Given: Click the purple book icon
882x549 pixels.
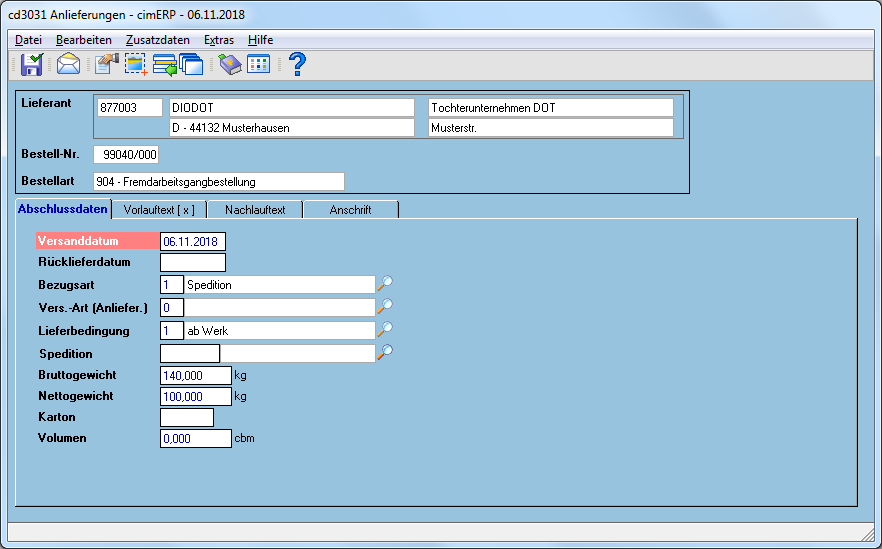Looking at the screenshot, I should click(230, 64).
